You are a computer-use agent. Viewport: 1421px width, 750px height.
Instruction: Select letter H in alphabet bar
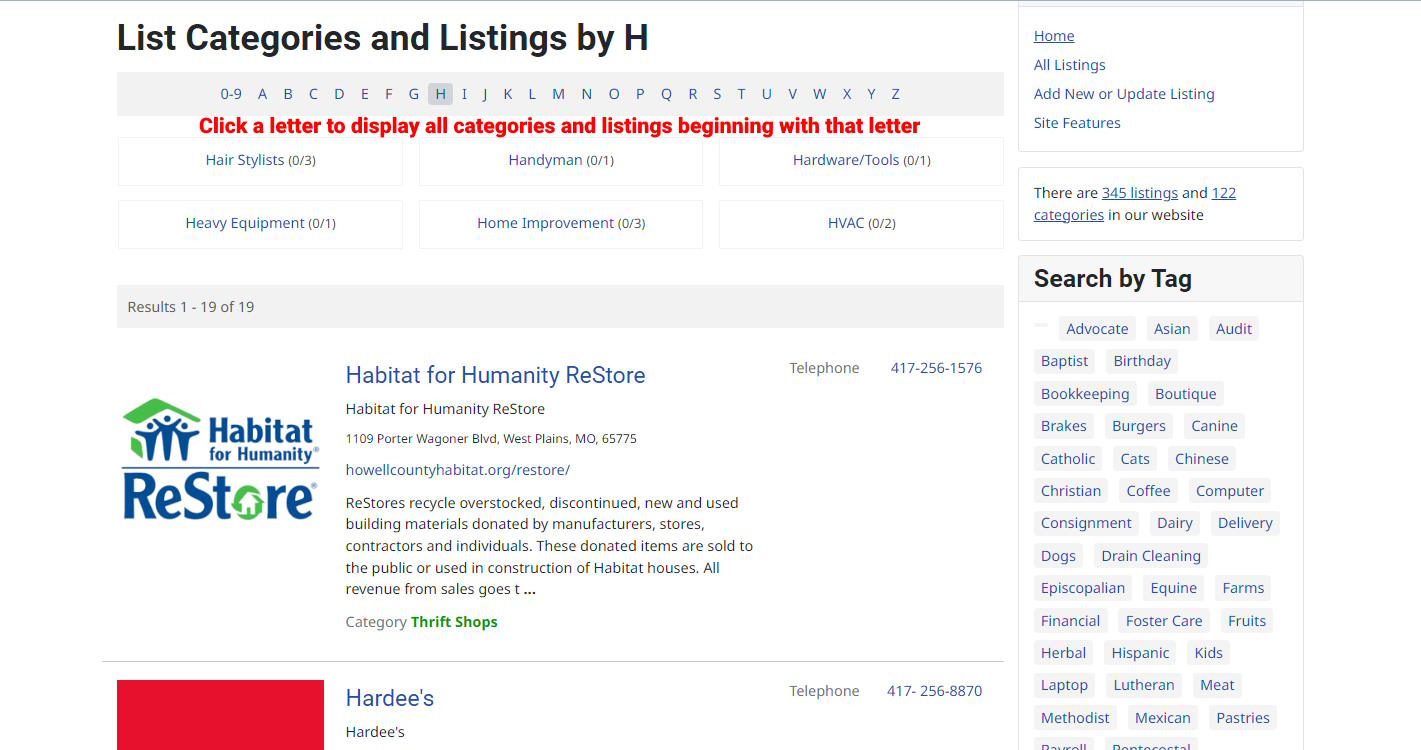tap(440, 94)
